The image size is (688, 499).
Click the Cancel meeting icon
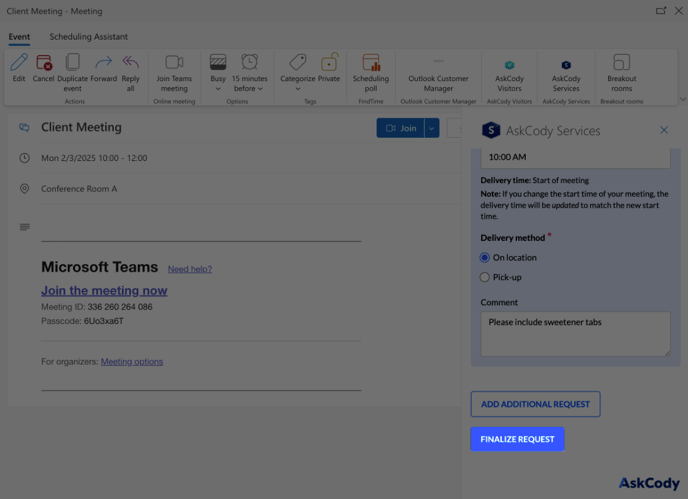tap(43, 62)
